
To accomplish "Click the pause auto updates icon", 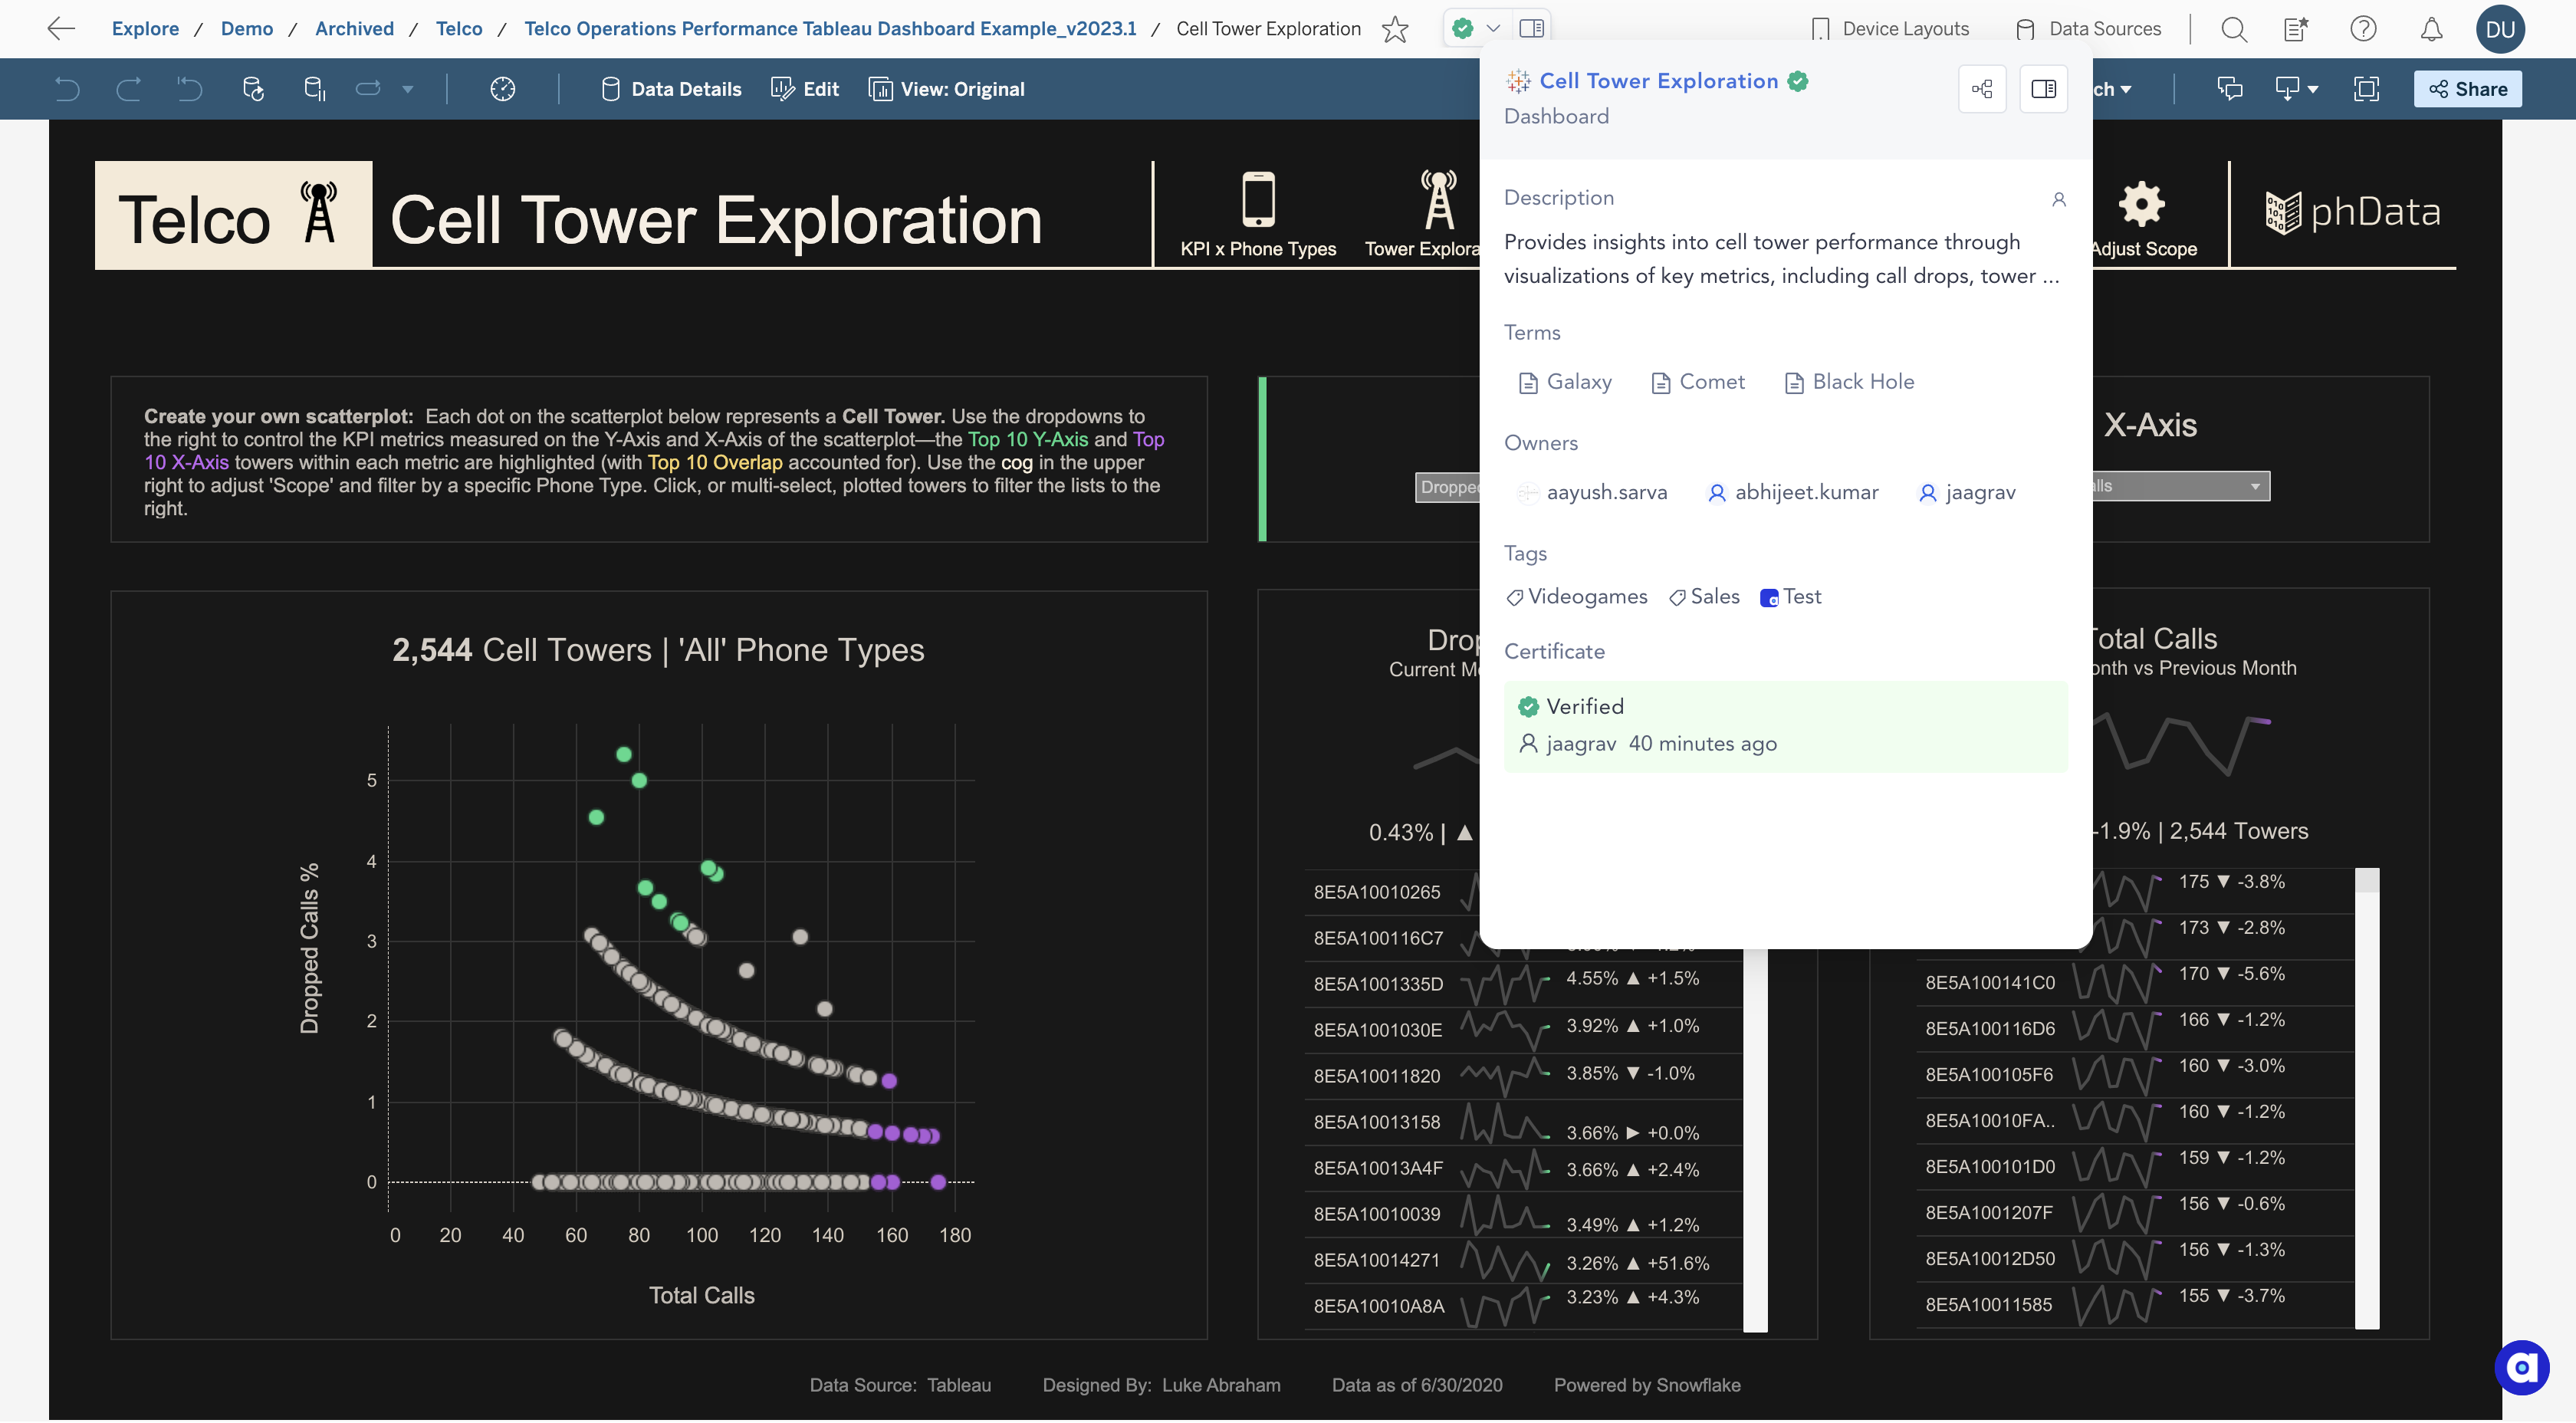I will [x=315, y=89].
